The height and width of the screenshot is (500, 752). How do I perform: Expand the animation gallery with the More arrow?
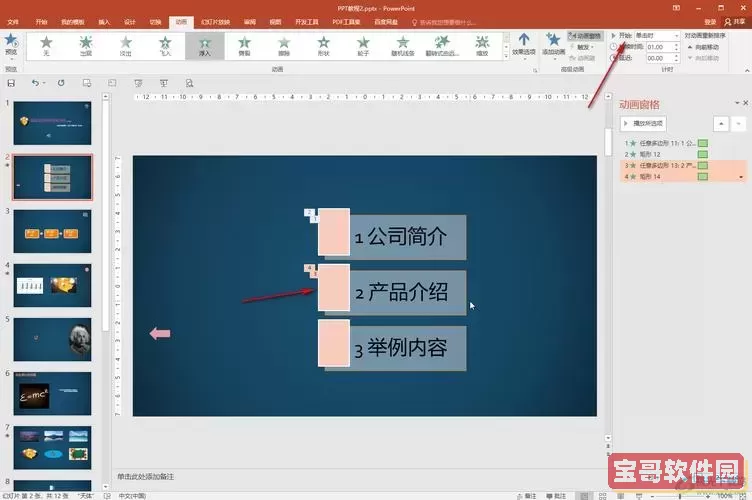[x=506, y=56]
